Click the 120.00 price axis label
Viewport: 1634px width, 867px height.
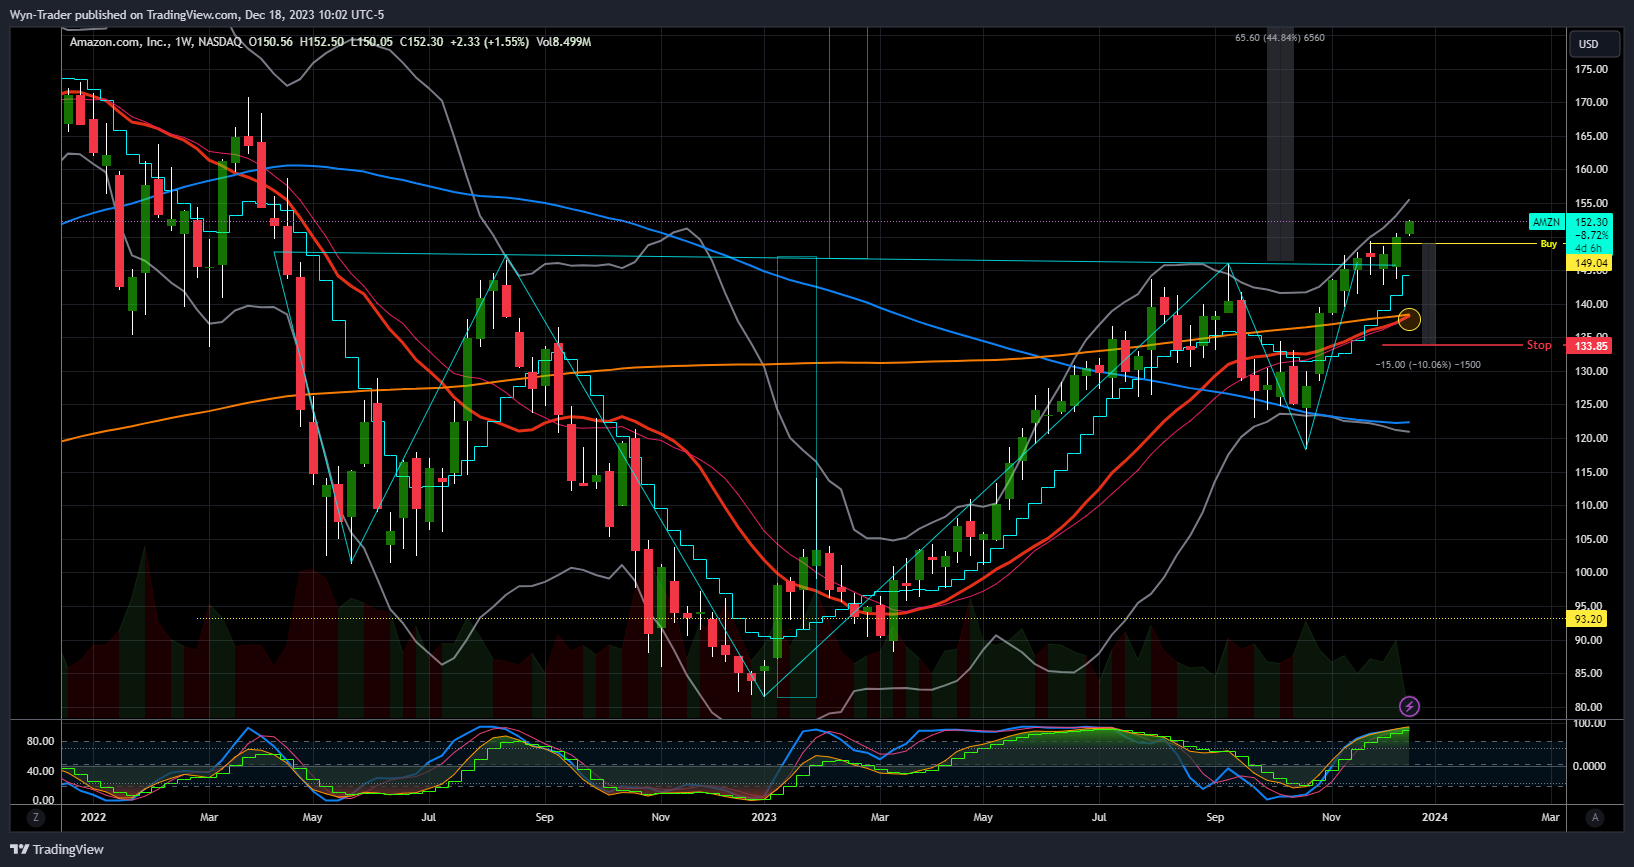pos(1591,438)
